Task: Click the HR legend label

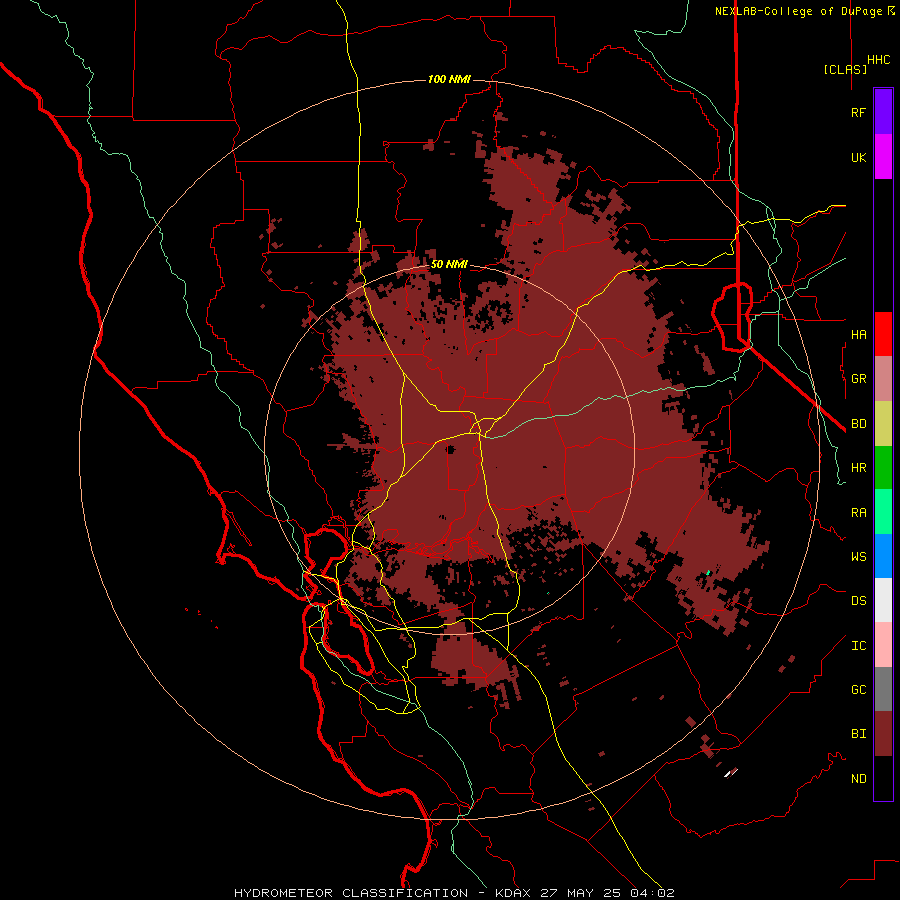Action: (858, 468)
